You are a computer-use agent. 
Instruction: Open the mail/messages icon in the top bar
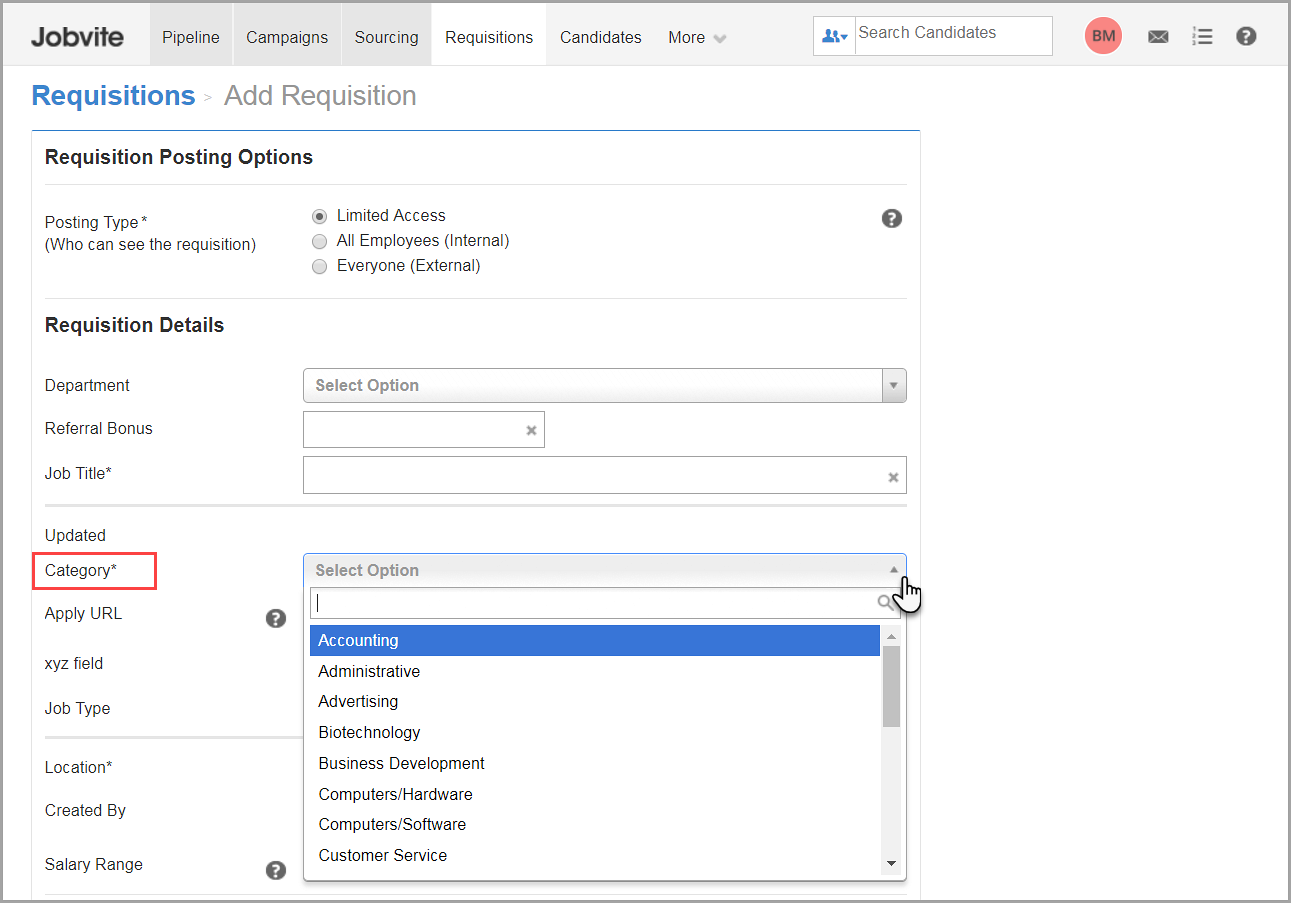coord(1158,36)
